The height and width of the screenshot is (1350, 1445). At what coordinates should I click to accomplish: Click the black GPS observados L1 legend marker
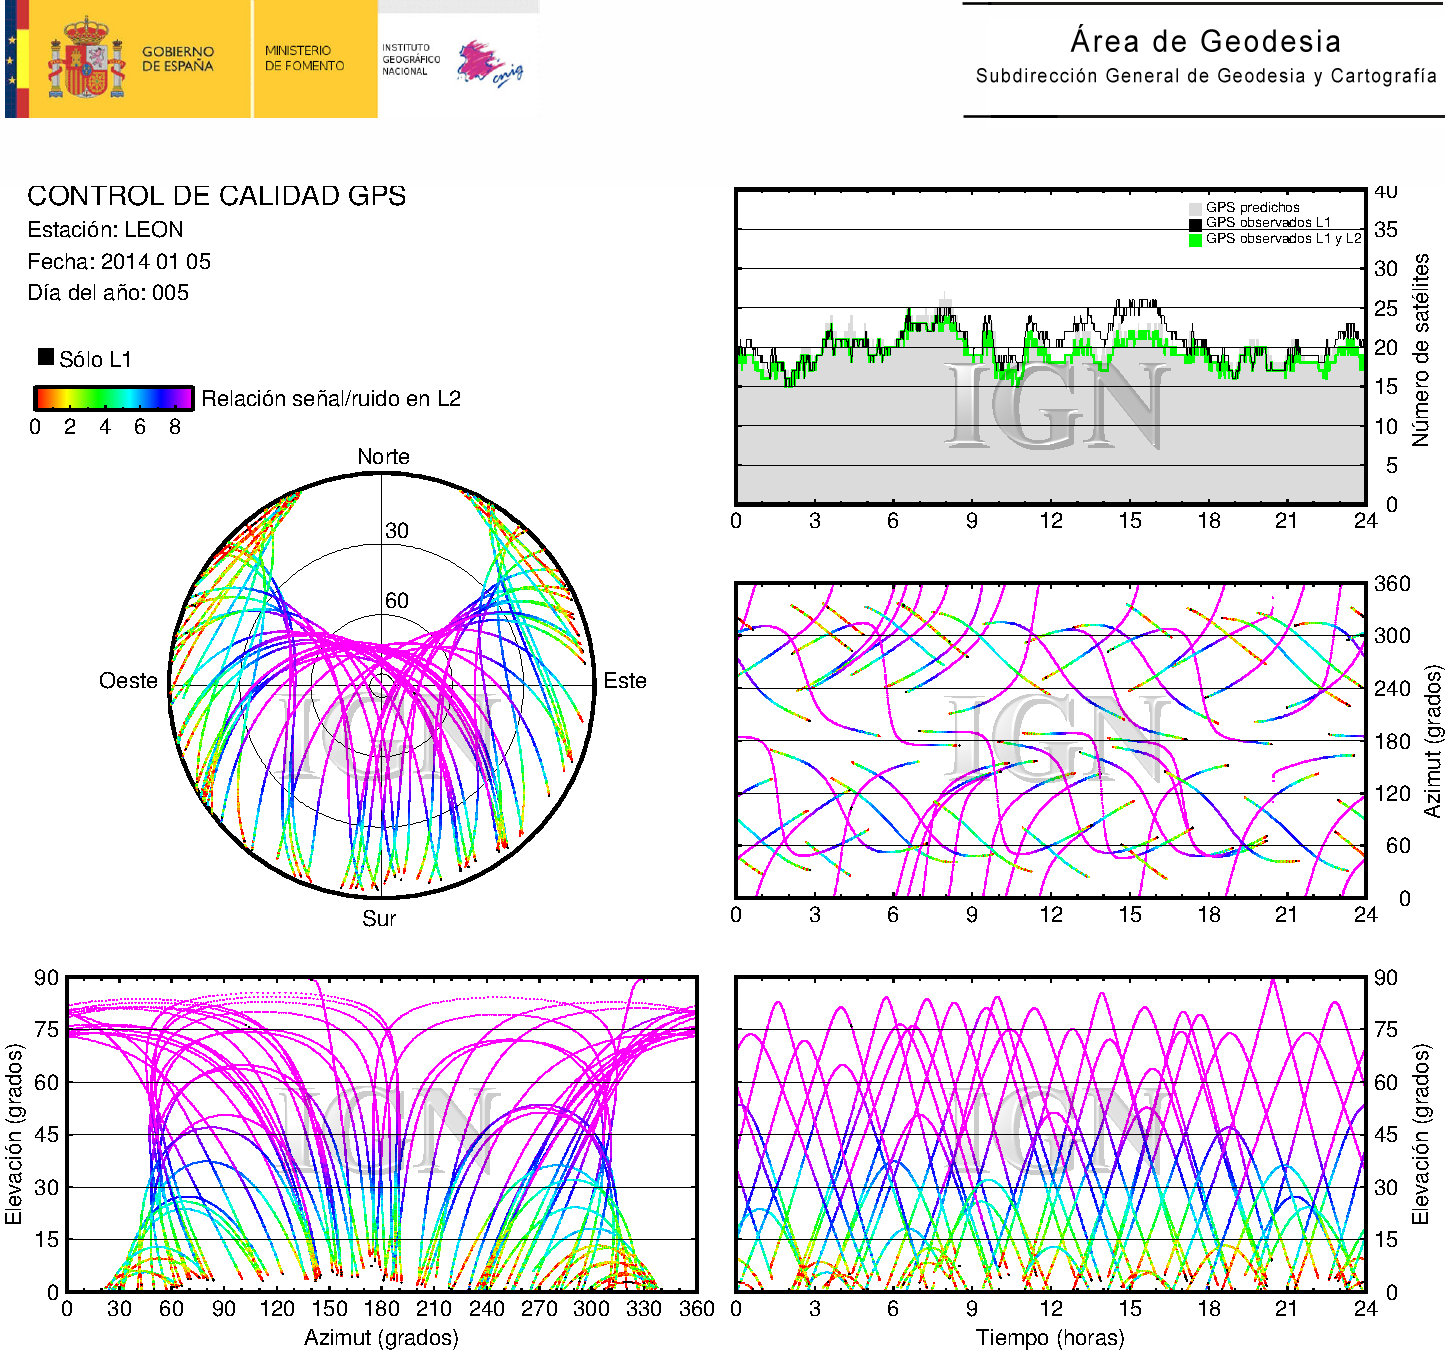click(x=1195, y=224)
